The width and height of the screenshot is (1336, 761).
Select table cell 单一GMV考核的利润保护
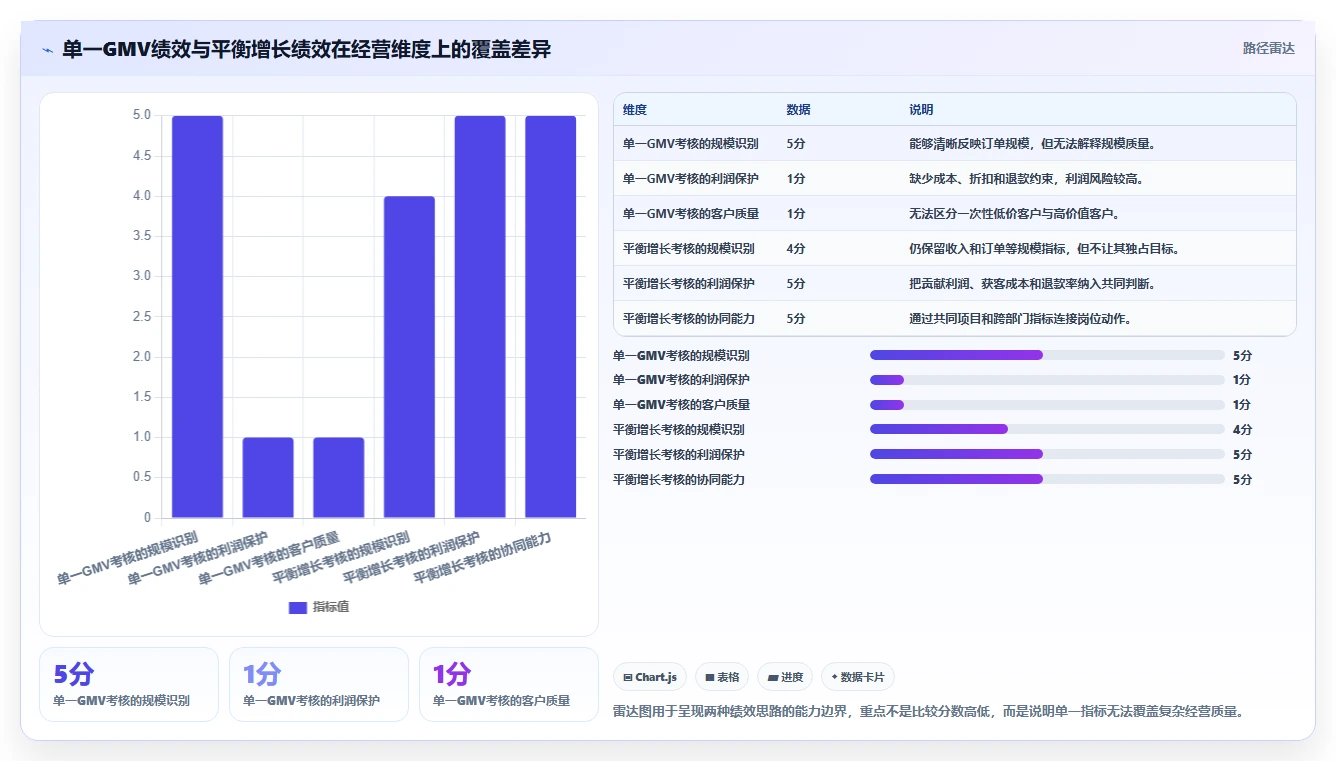(x=691, y=179)
